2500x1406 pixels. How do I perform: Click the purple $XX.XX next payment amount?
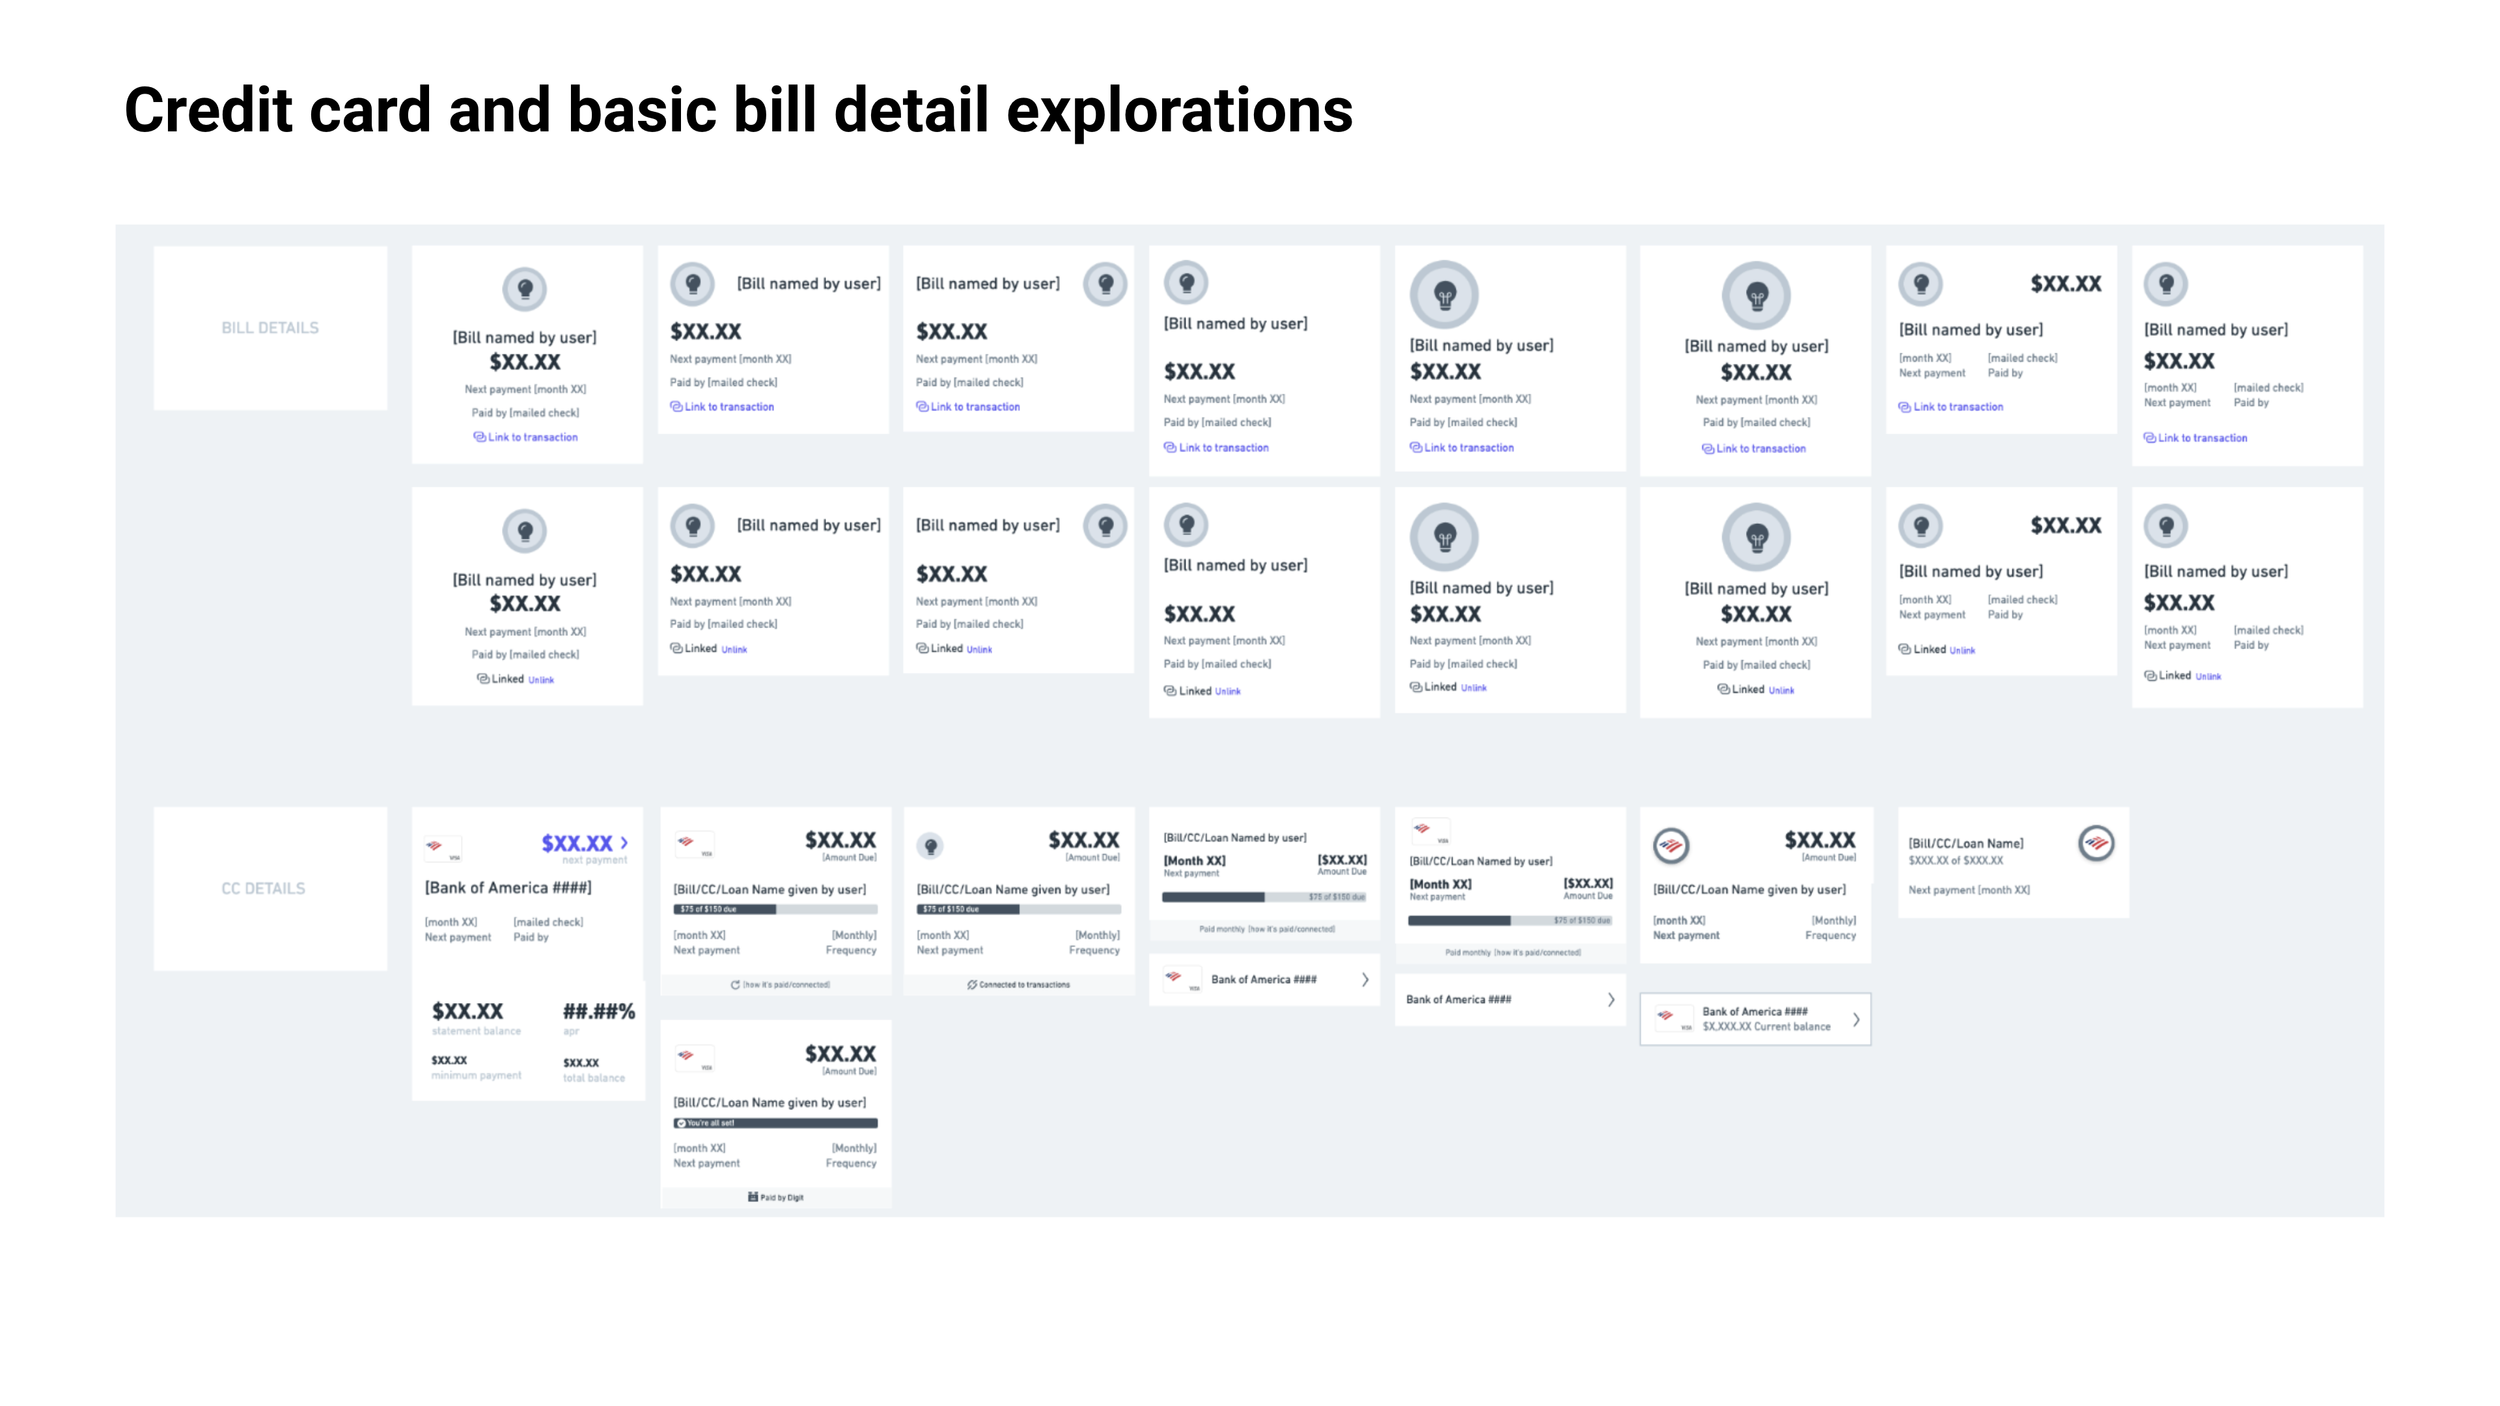pos(577,843)
